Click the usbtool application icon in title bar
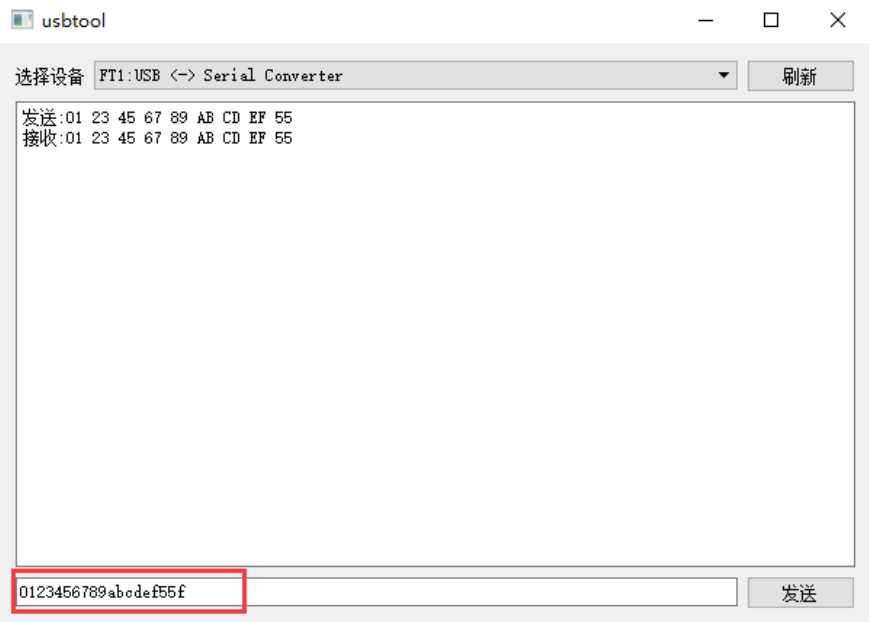The height and width of the screenshot is (622, 869). point(22,21)
